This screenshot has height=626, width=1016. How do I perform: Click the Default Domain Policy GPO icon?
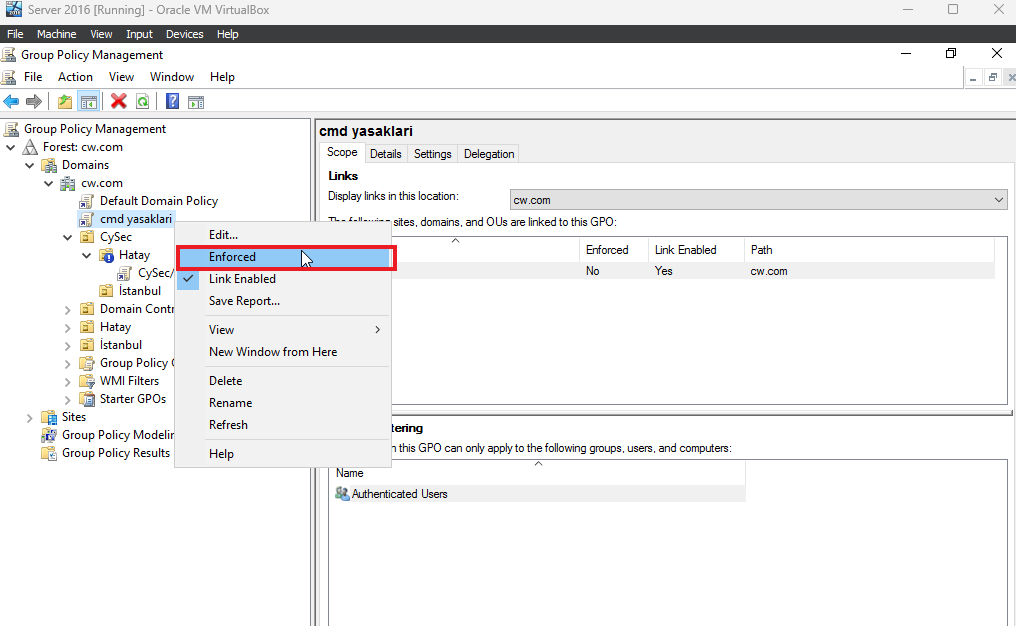[x=87, y=202]
